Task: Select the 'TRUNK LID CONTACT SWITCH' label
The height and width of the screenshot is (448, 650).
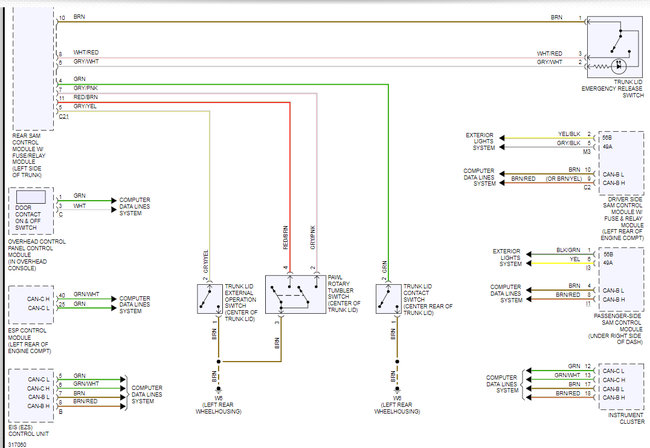Action: click(428, 299)
